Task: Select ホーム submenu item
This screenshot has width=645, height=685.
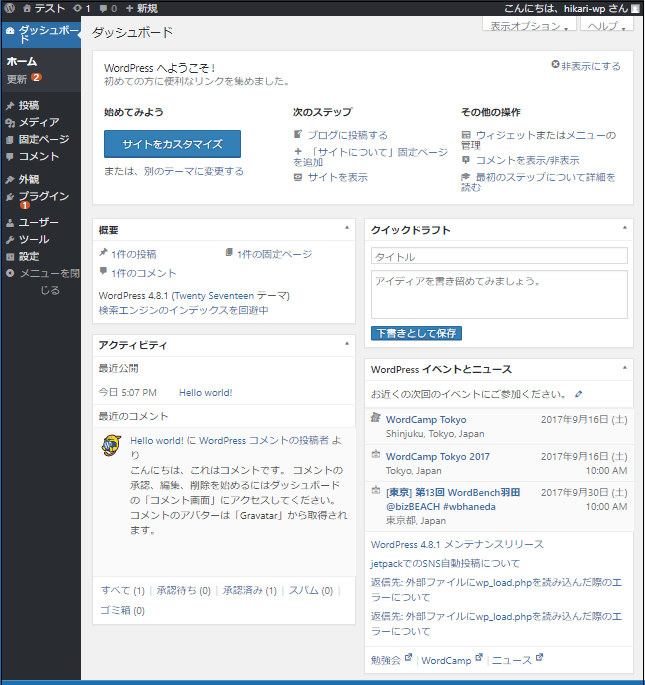Action: pyautogui.click(x=22, y=62)
